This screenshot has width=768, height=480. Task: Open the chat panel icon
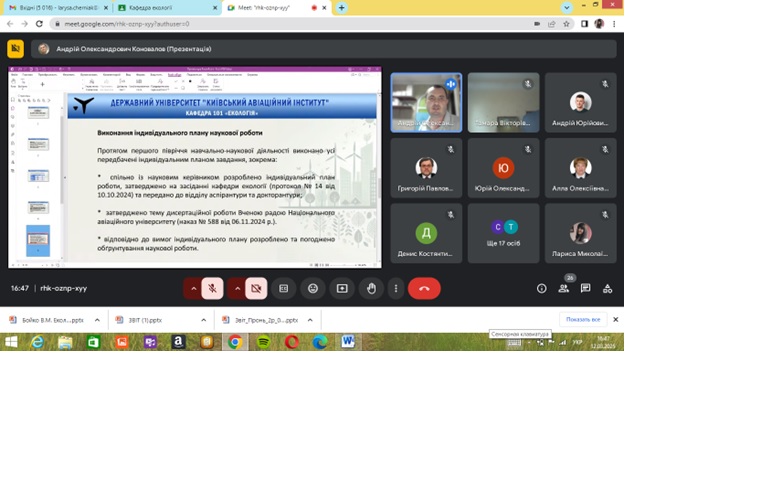coord(586,288)
